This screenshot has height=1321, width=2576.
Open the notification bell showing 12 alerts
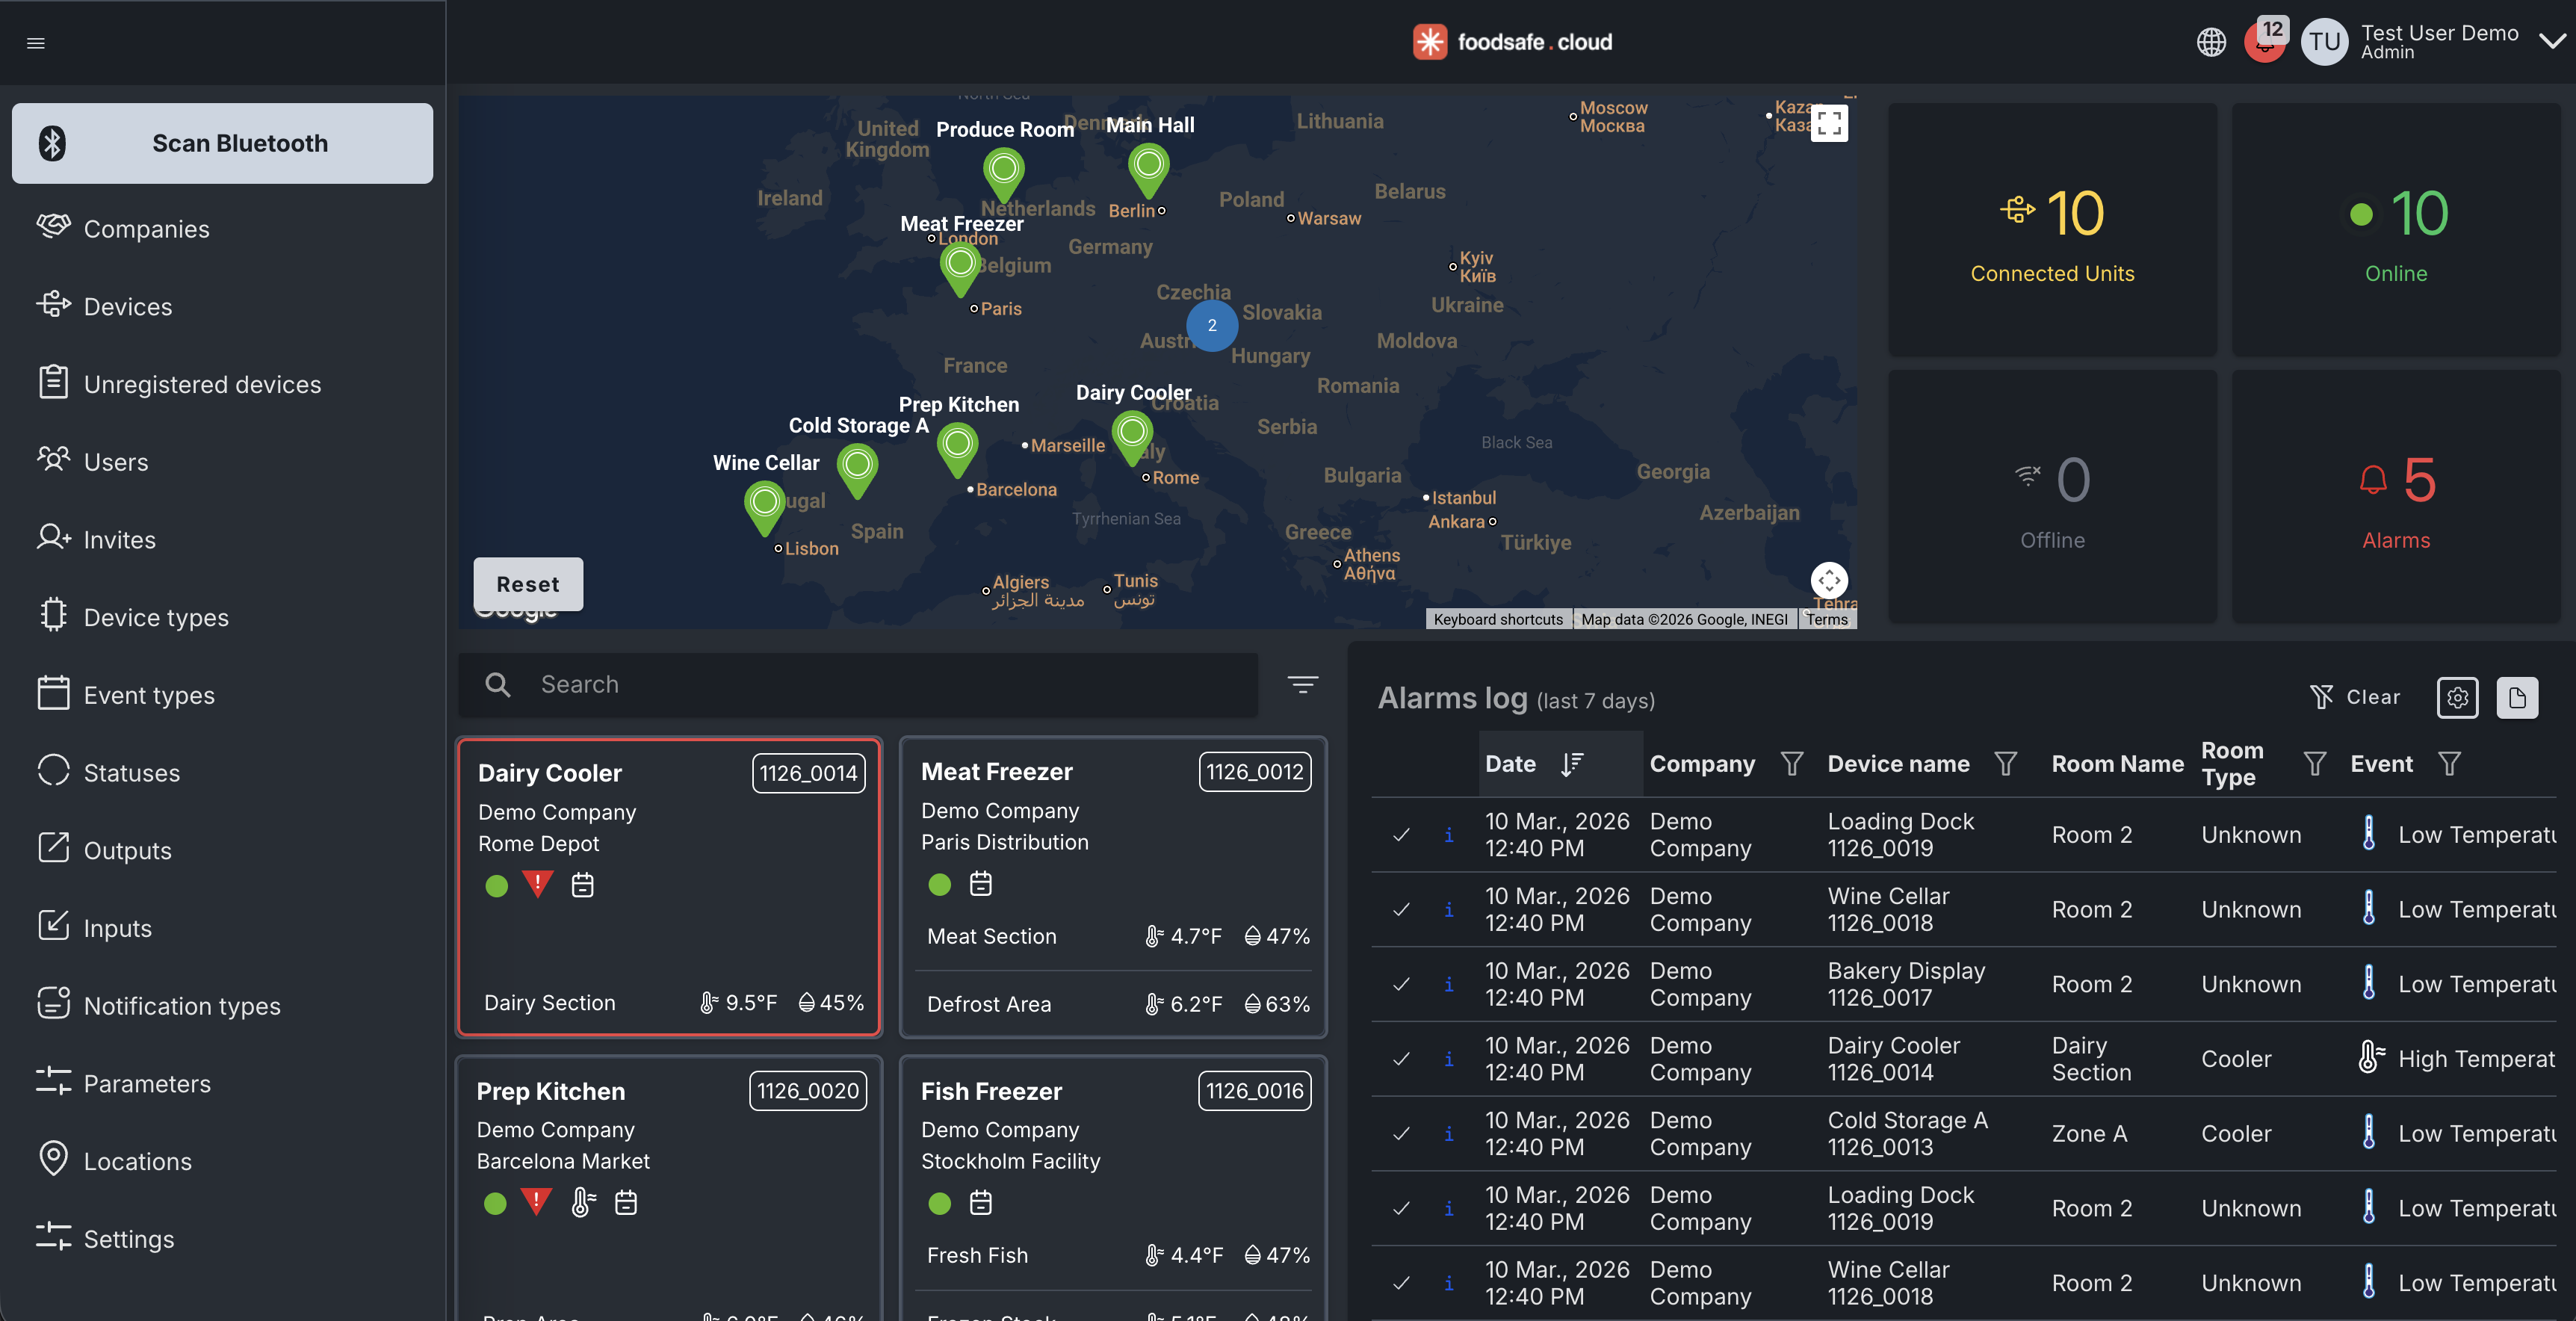pos(2263,44)
